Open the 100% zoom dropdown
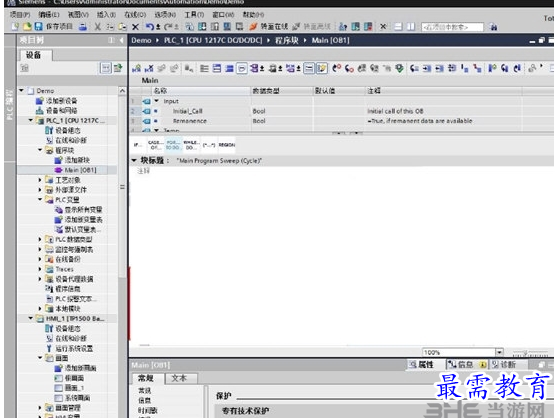 pyautogui.click(x=499, y=352)
